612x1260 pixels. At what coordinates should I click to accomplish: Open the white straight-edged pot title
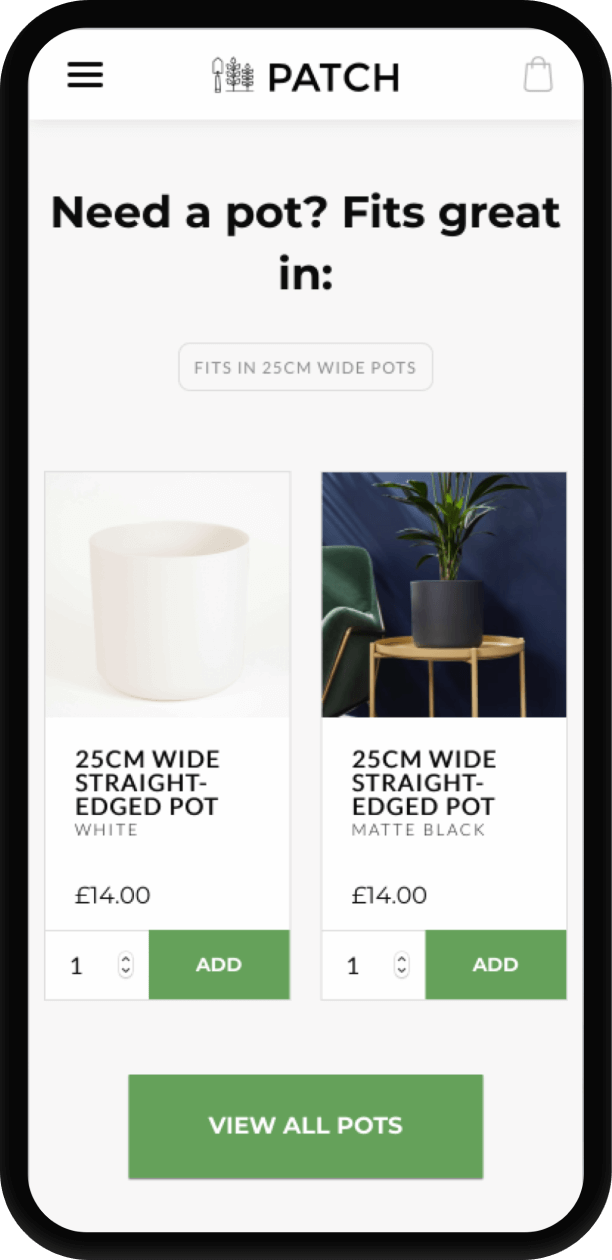point(147,782)
